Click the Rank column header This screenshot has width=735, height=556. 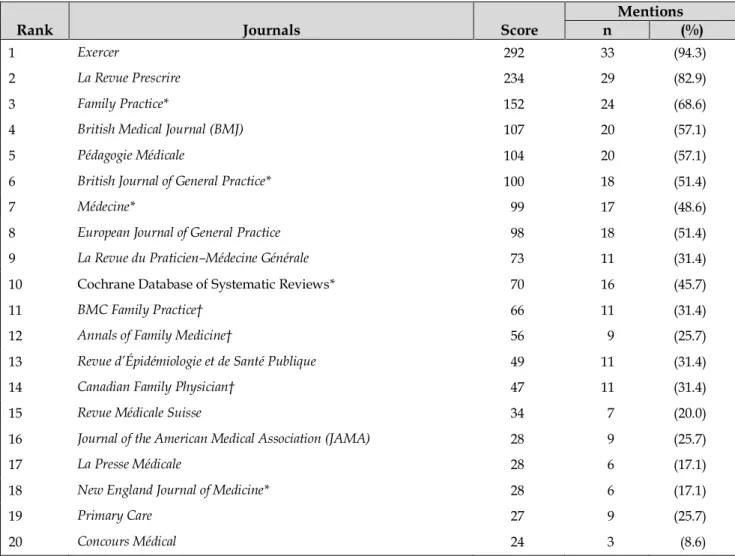(x=35, y=30)
